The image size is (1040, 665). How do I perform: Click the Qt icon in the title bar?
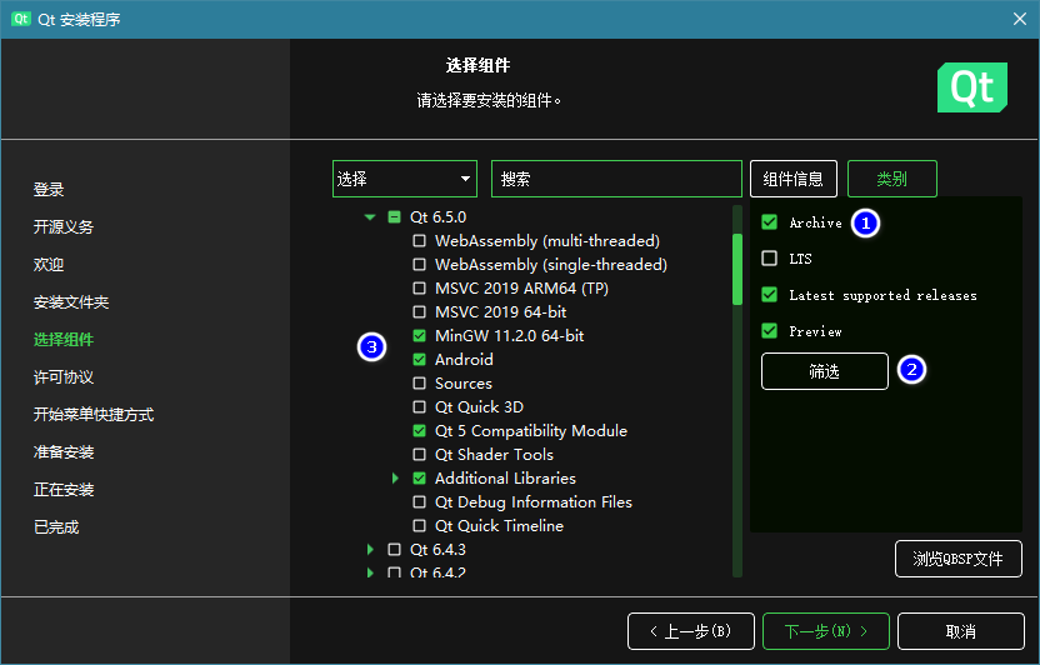tap(21, 19)
